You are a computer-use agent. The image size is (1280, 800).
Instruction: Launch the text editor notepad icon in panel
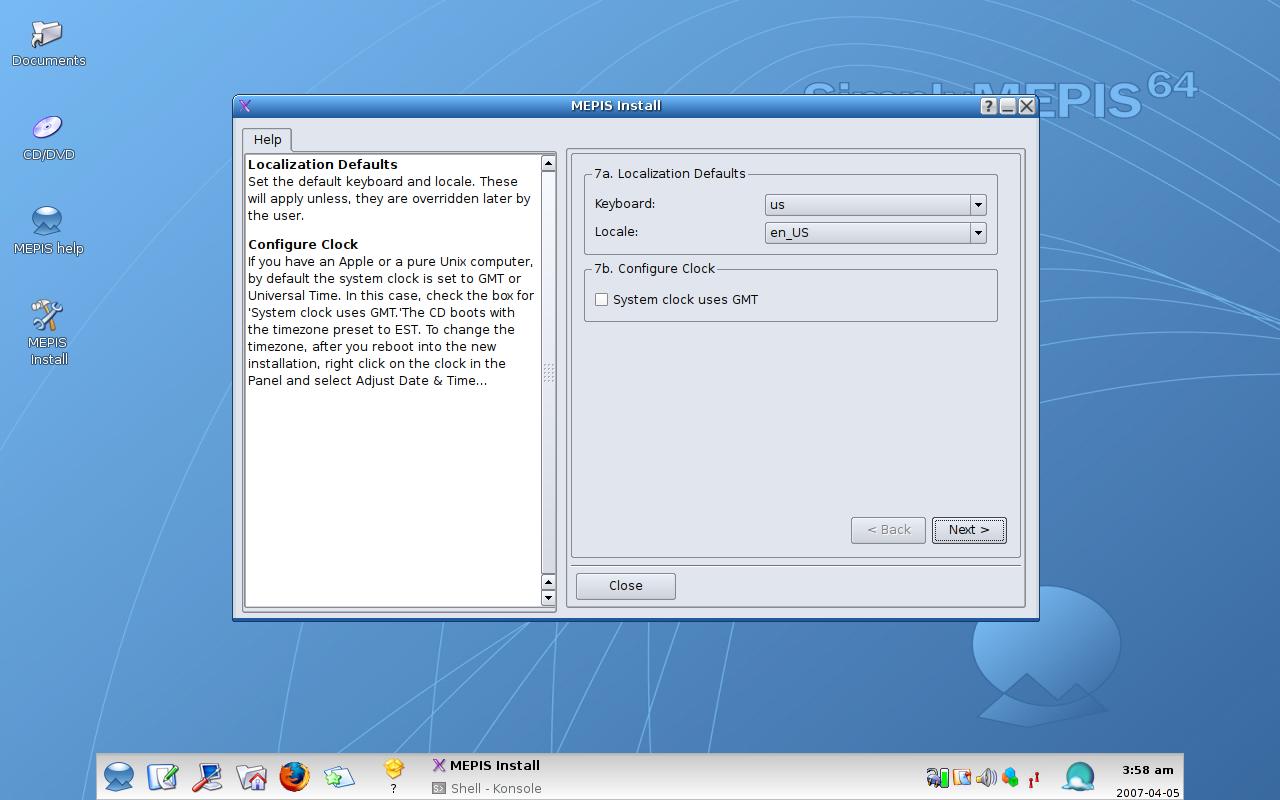tap(163, 776)
